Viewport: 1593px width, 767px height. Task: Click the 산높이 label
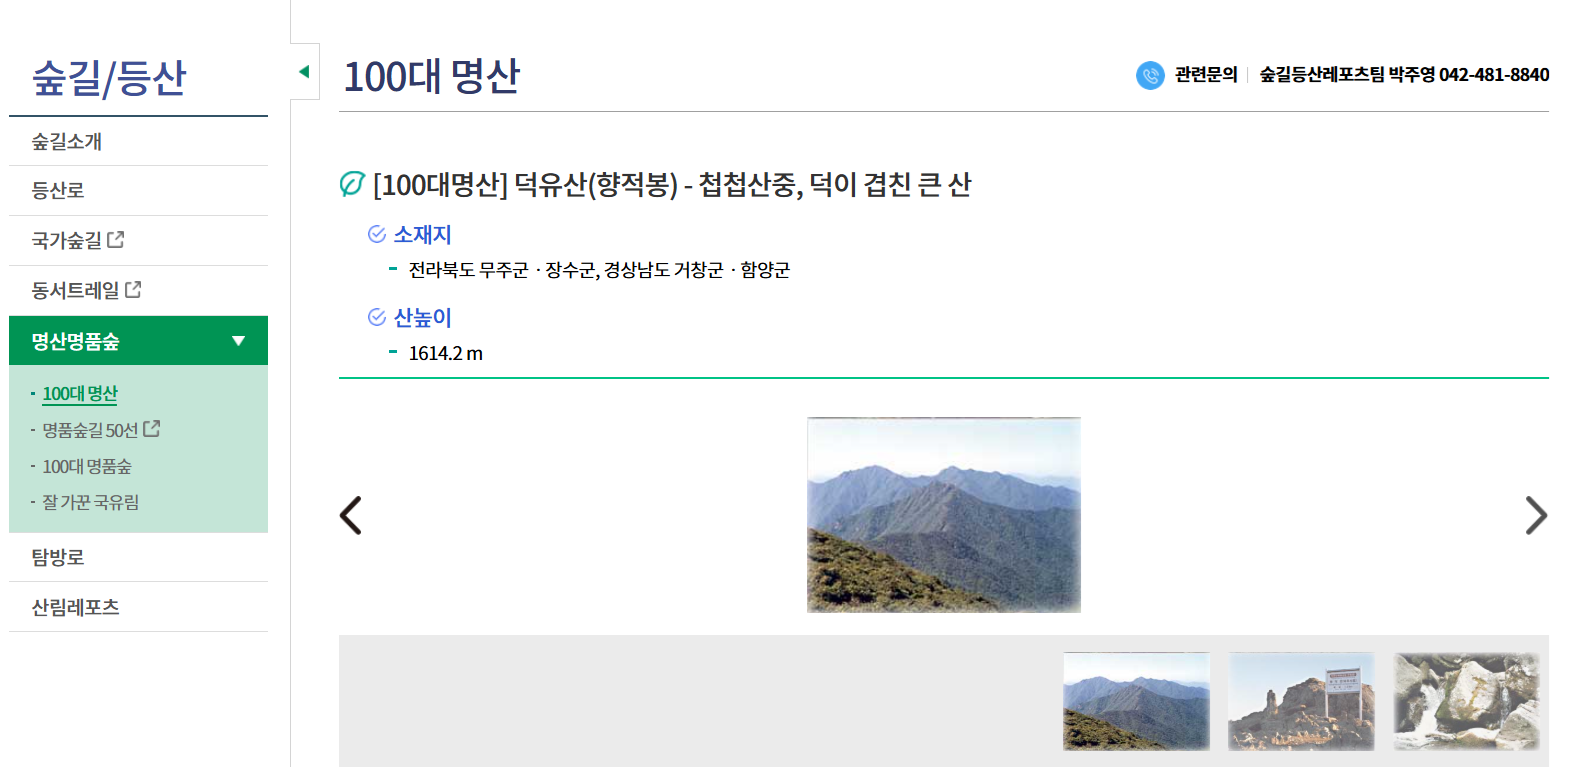(423, 318)
